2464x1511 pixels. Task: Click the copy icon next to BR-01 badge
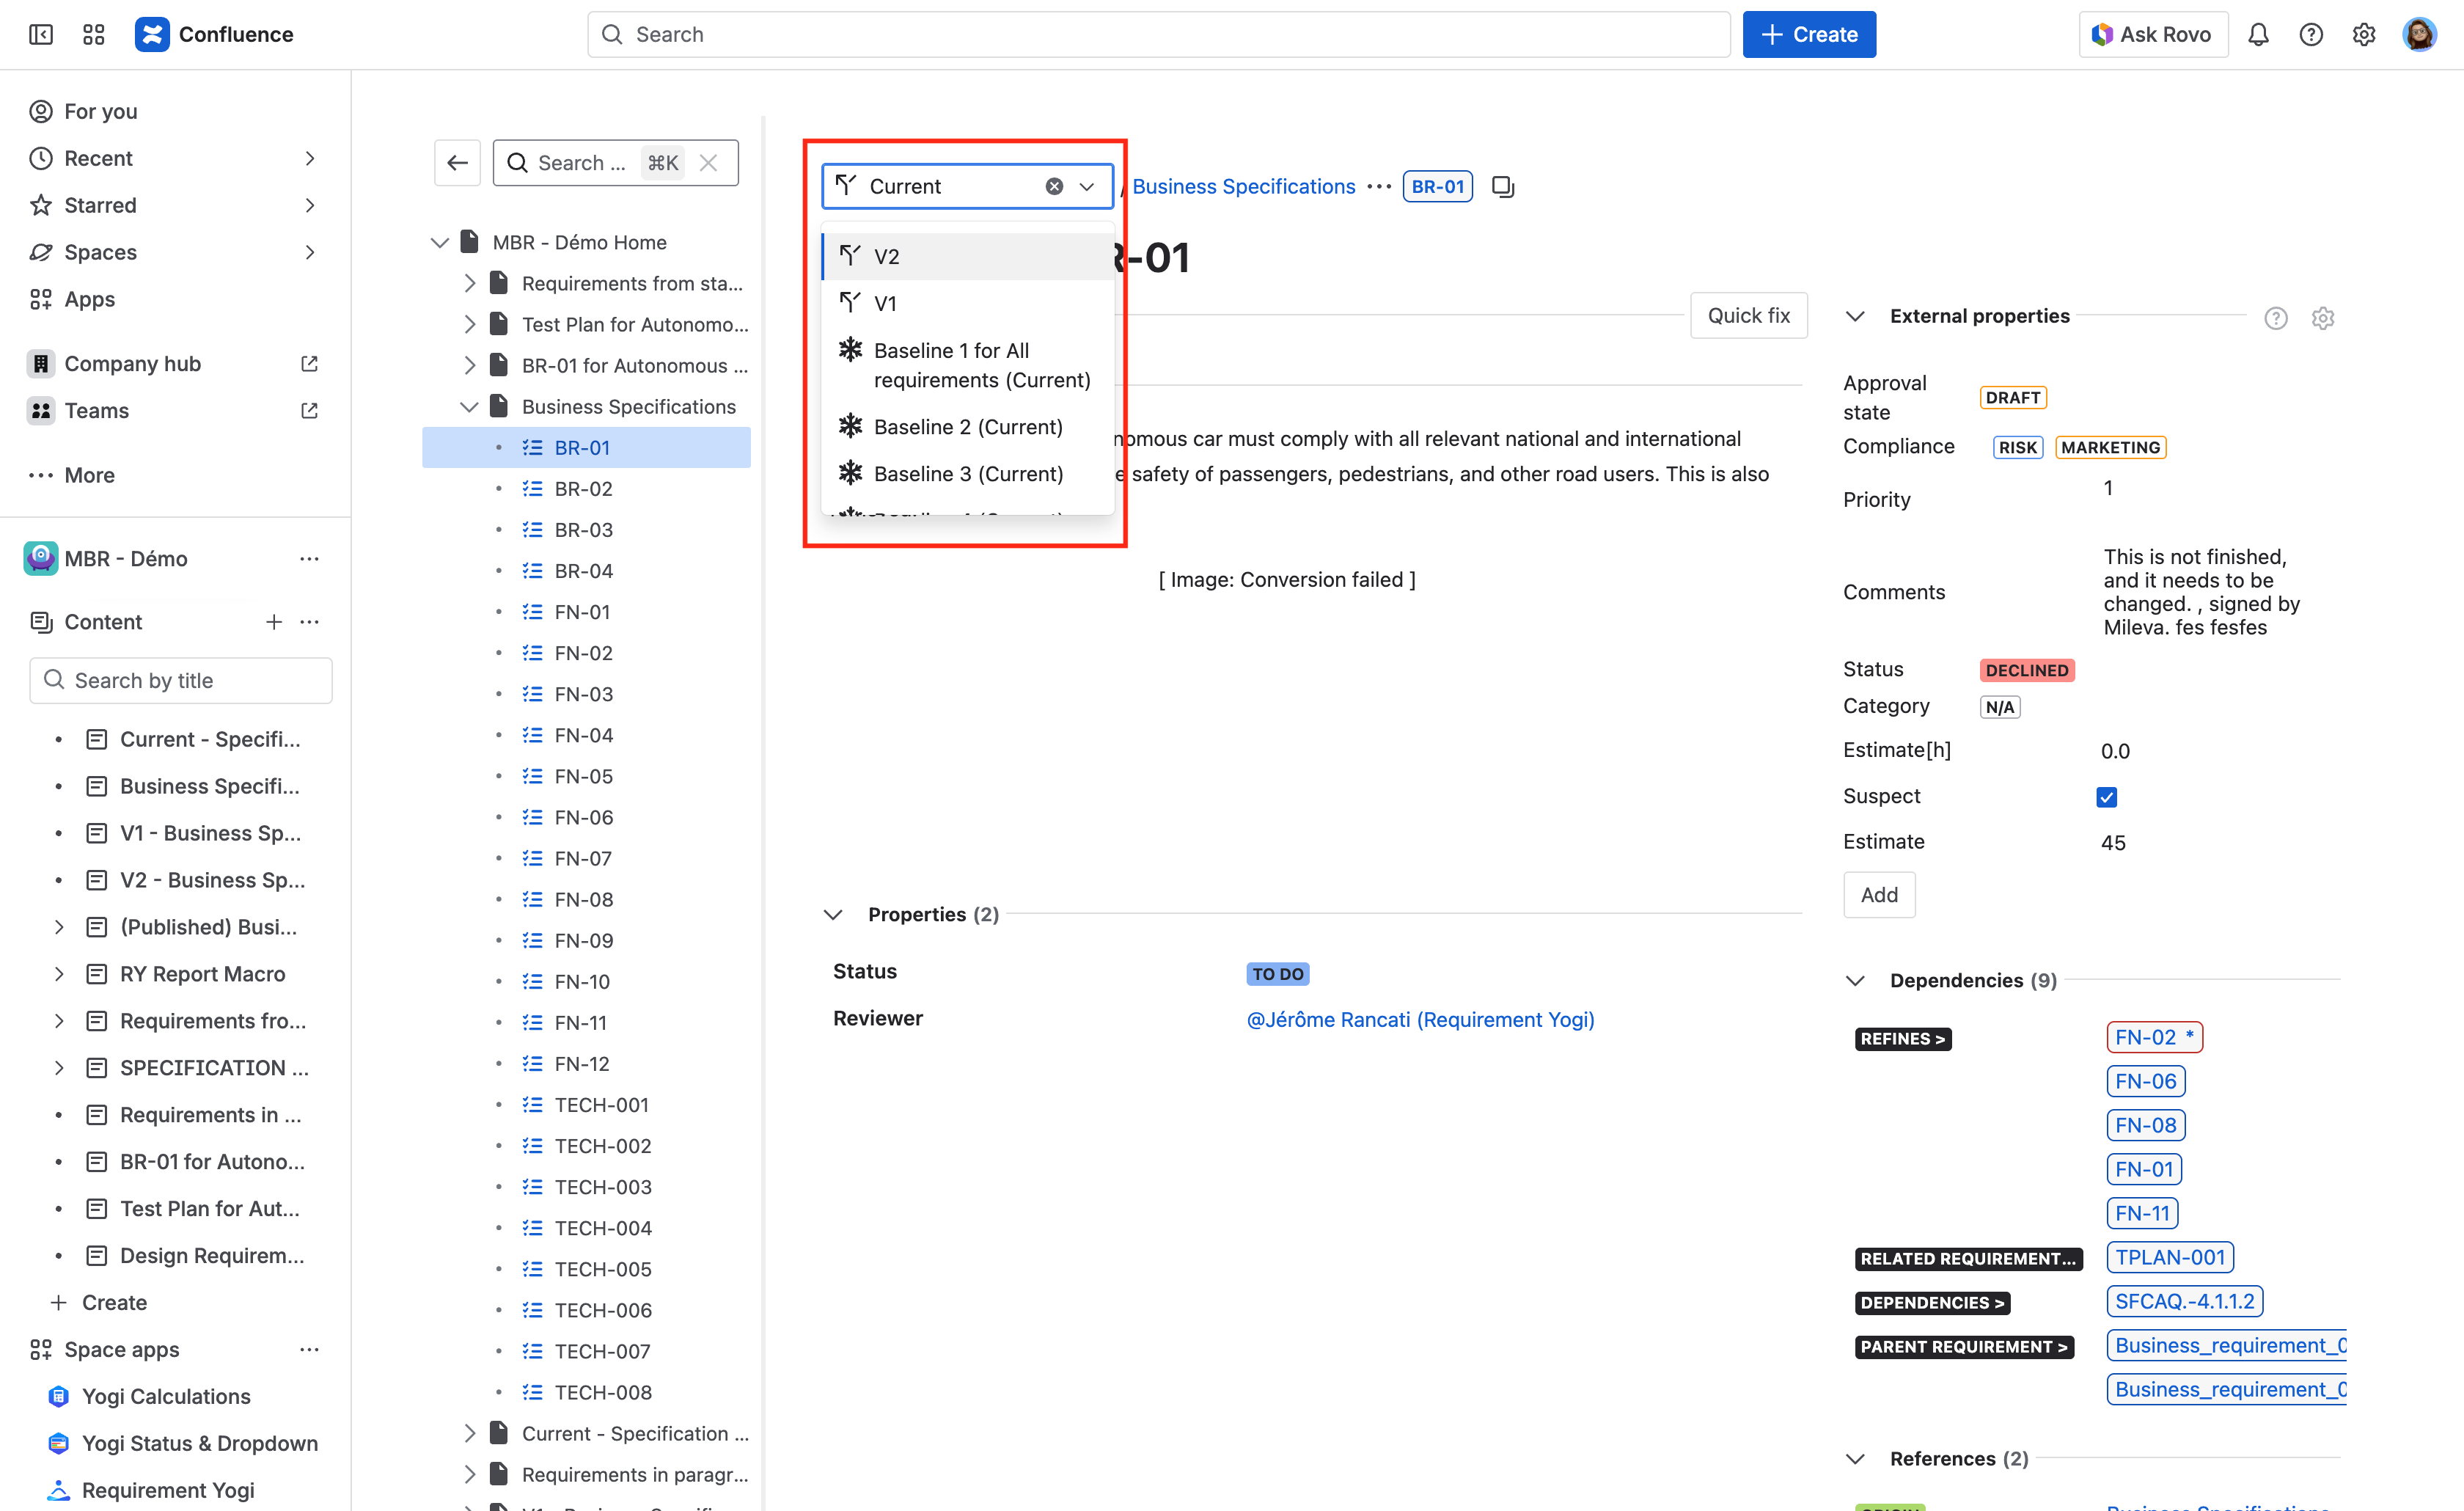click(x=1502, y=187)
